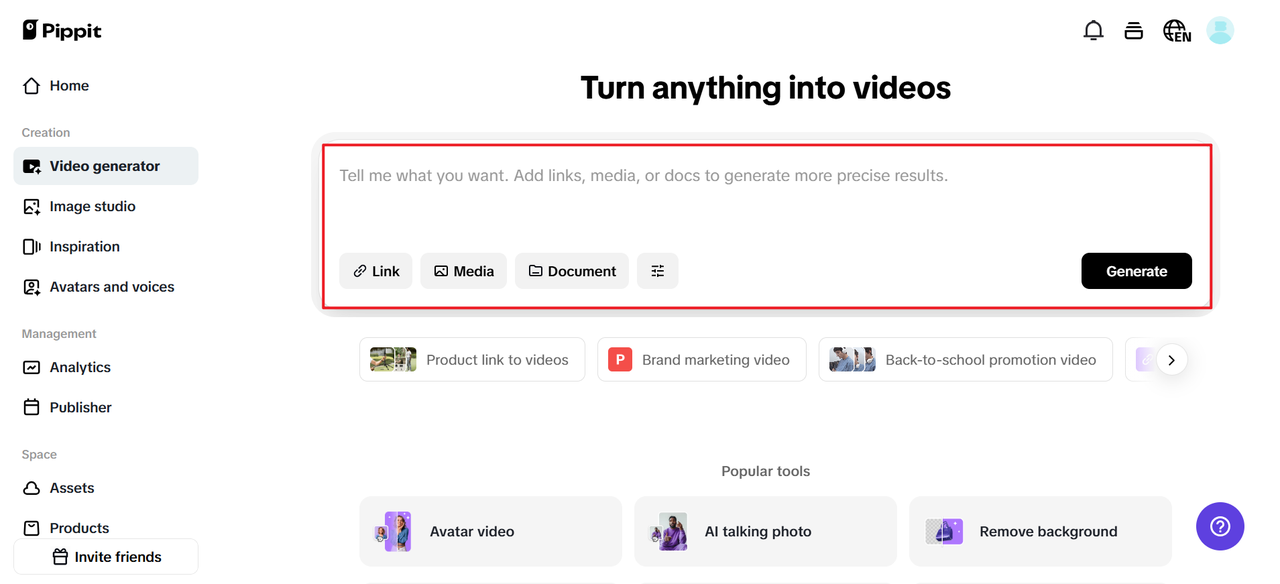
Task: Click the Publisher calendar icon
Action: [32, 407]
